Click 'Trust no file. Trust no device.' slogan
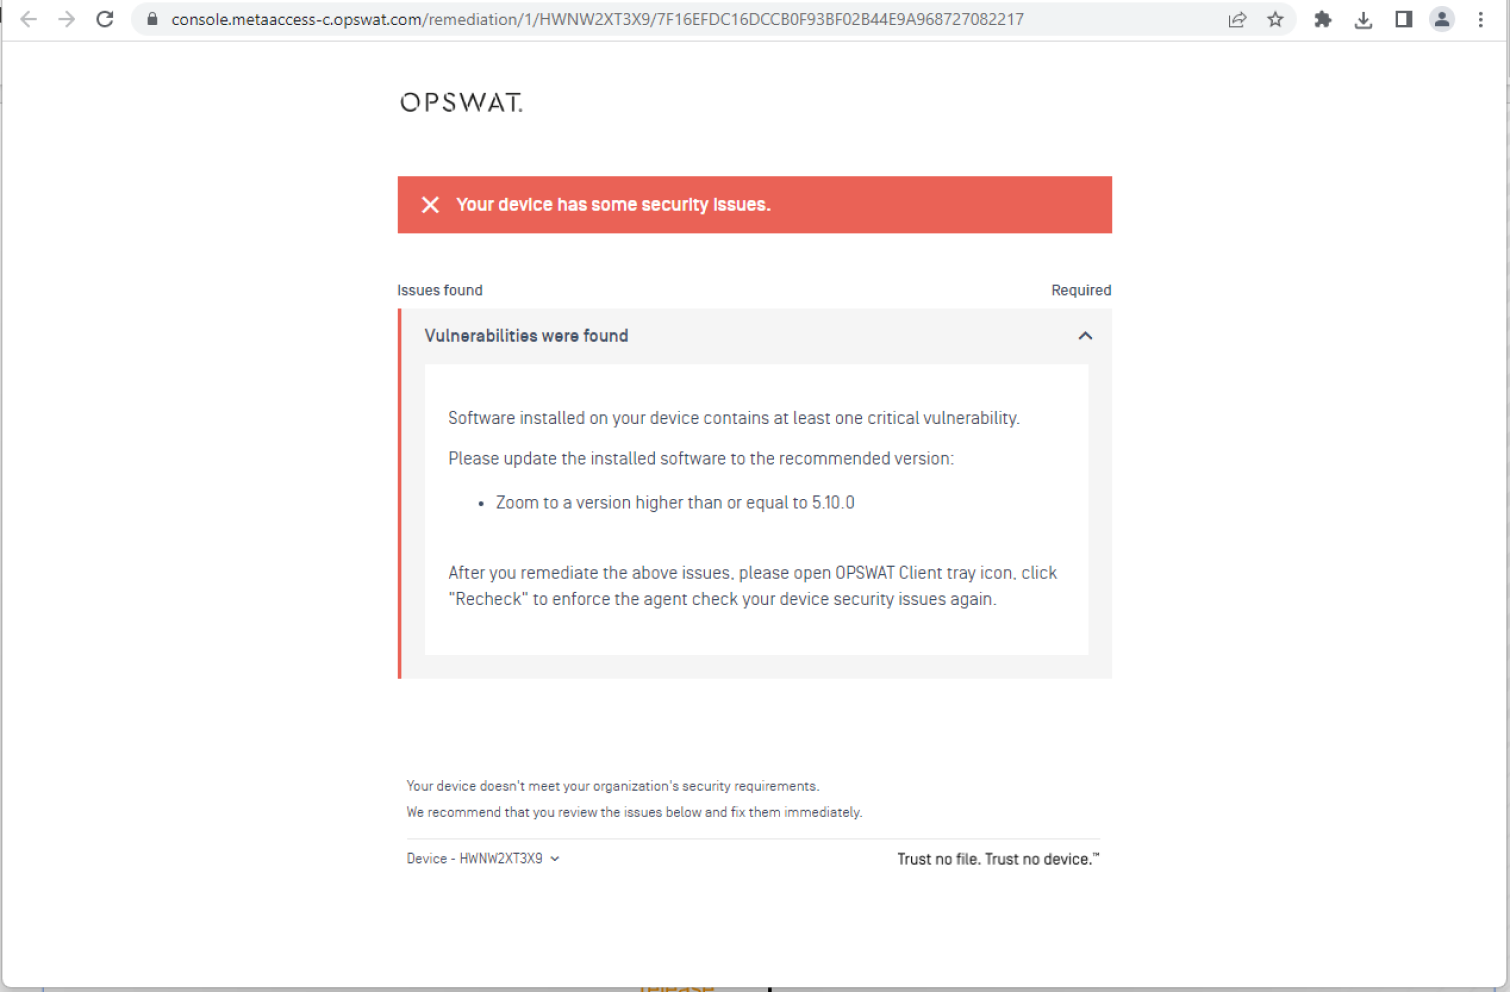Viewport: 1510px width, 992px height. coord(998,859)
